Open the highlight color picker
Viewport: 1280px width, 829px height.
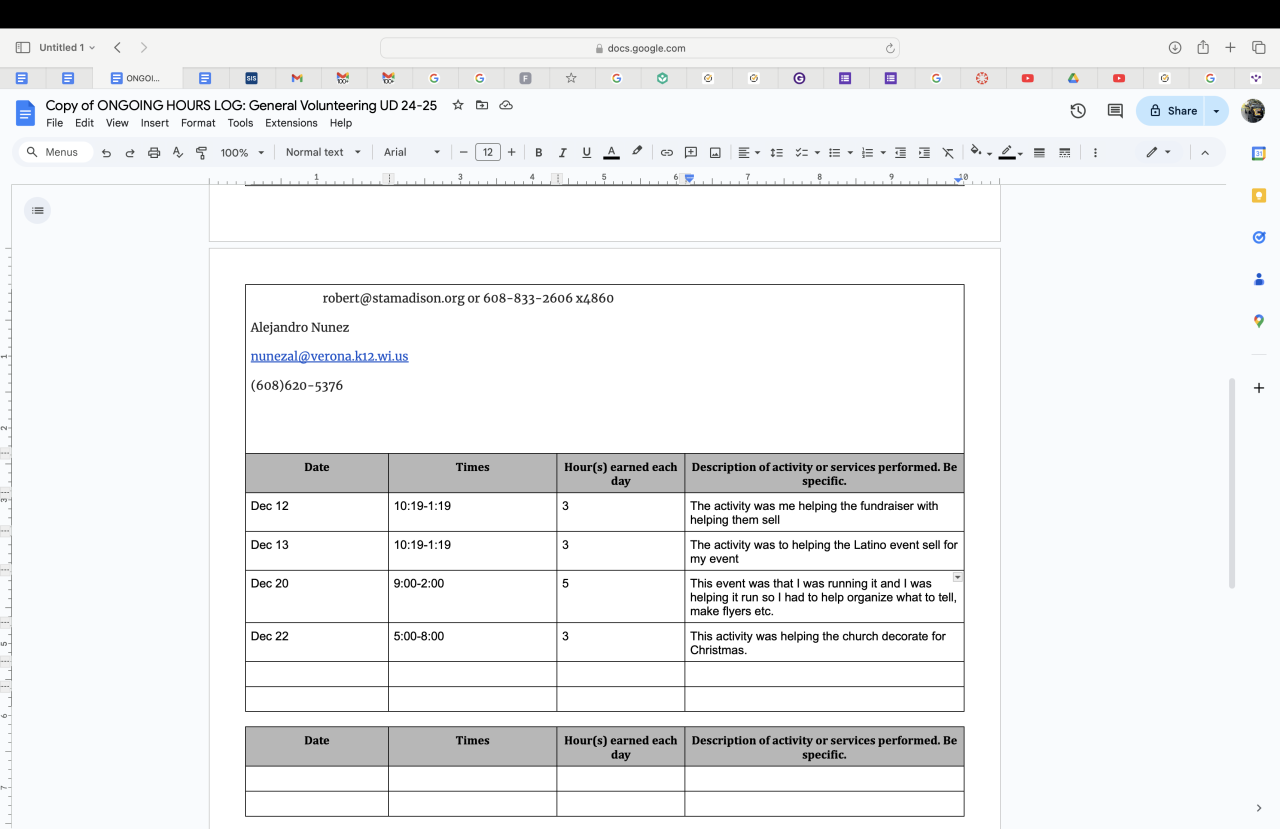tap(637, 153)
